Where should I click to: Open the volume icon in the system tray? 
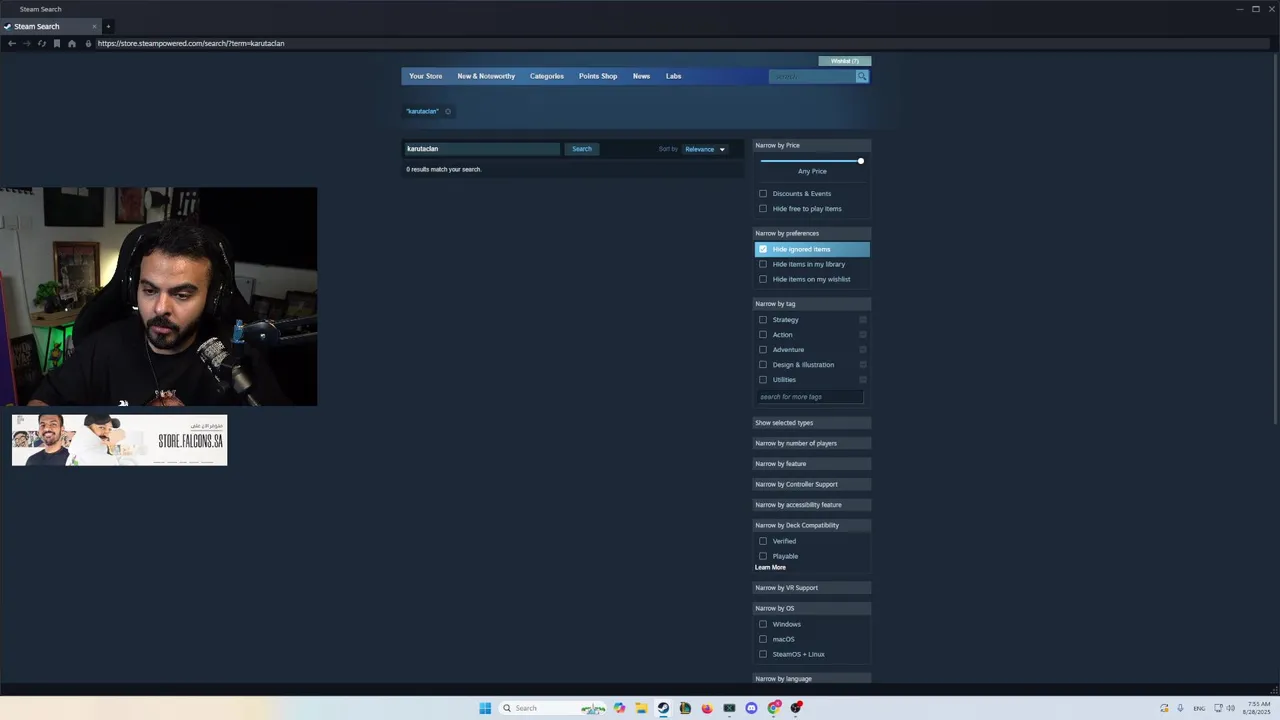pyautogui.click(x=1230, y=708)
